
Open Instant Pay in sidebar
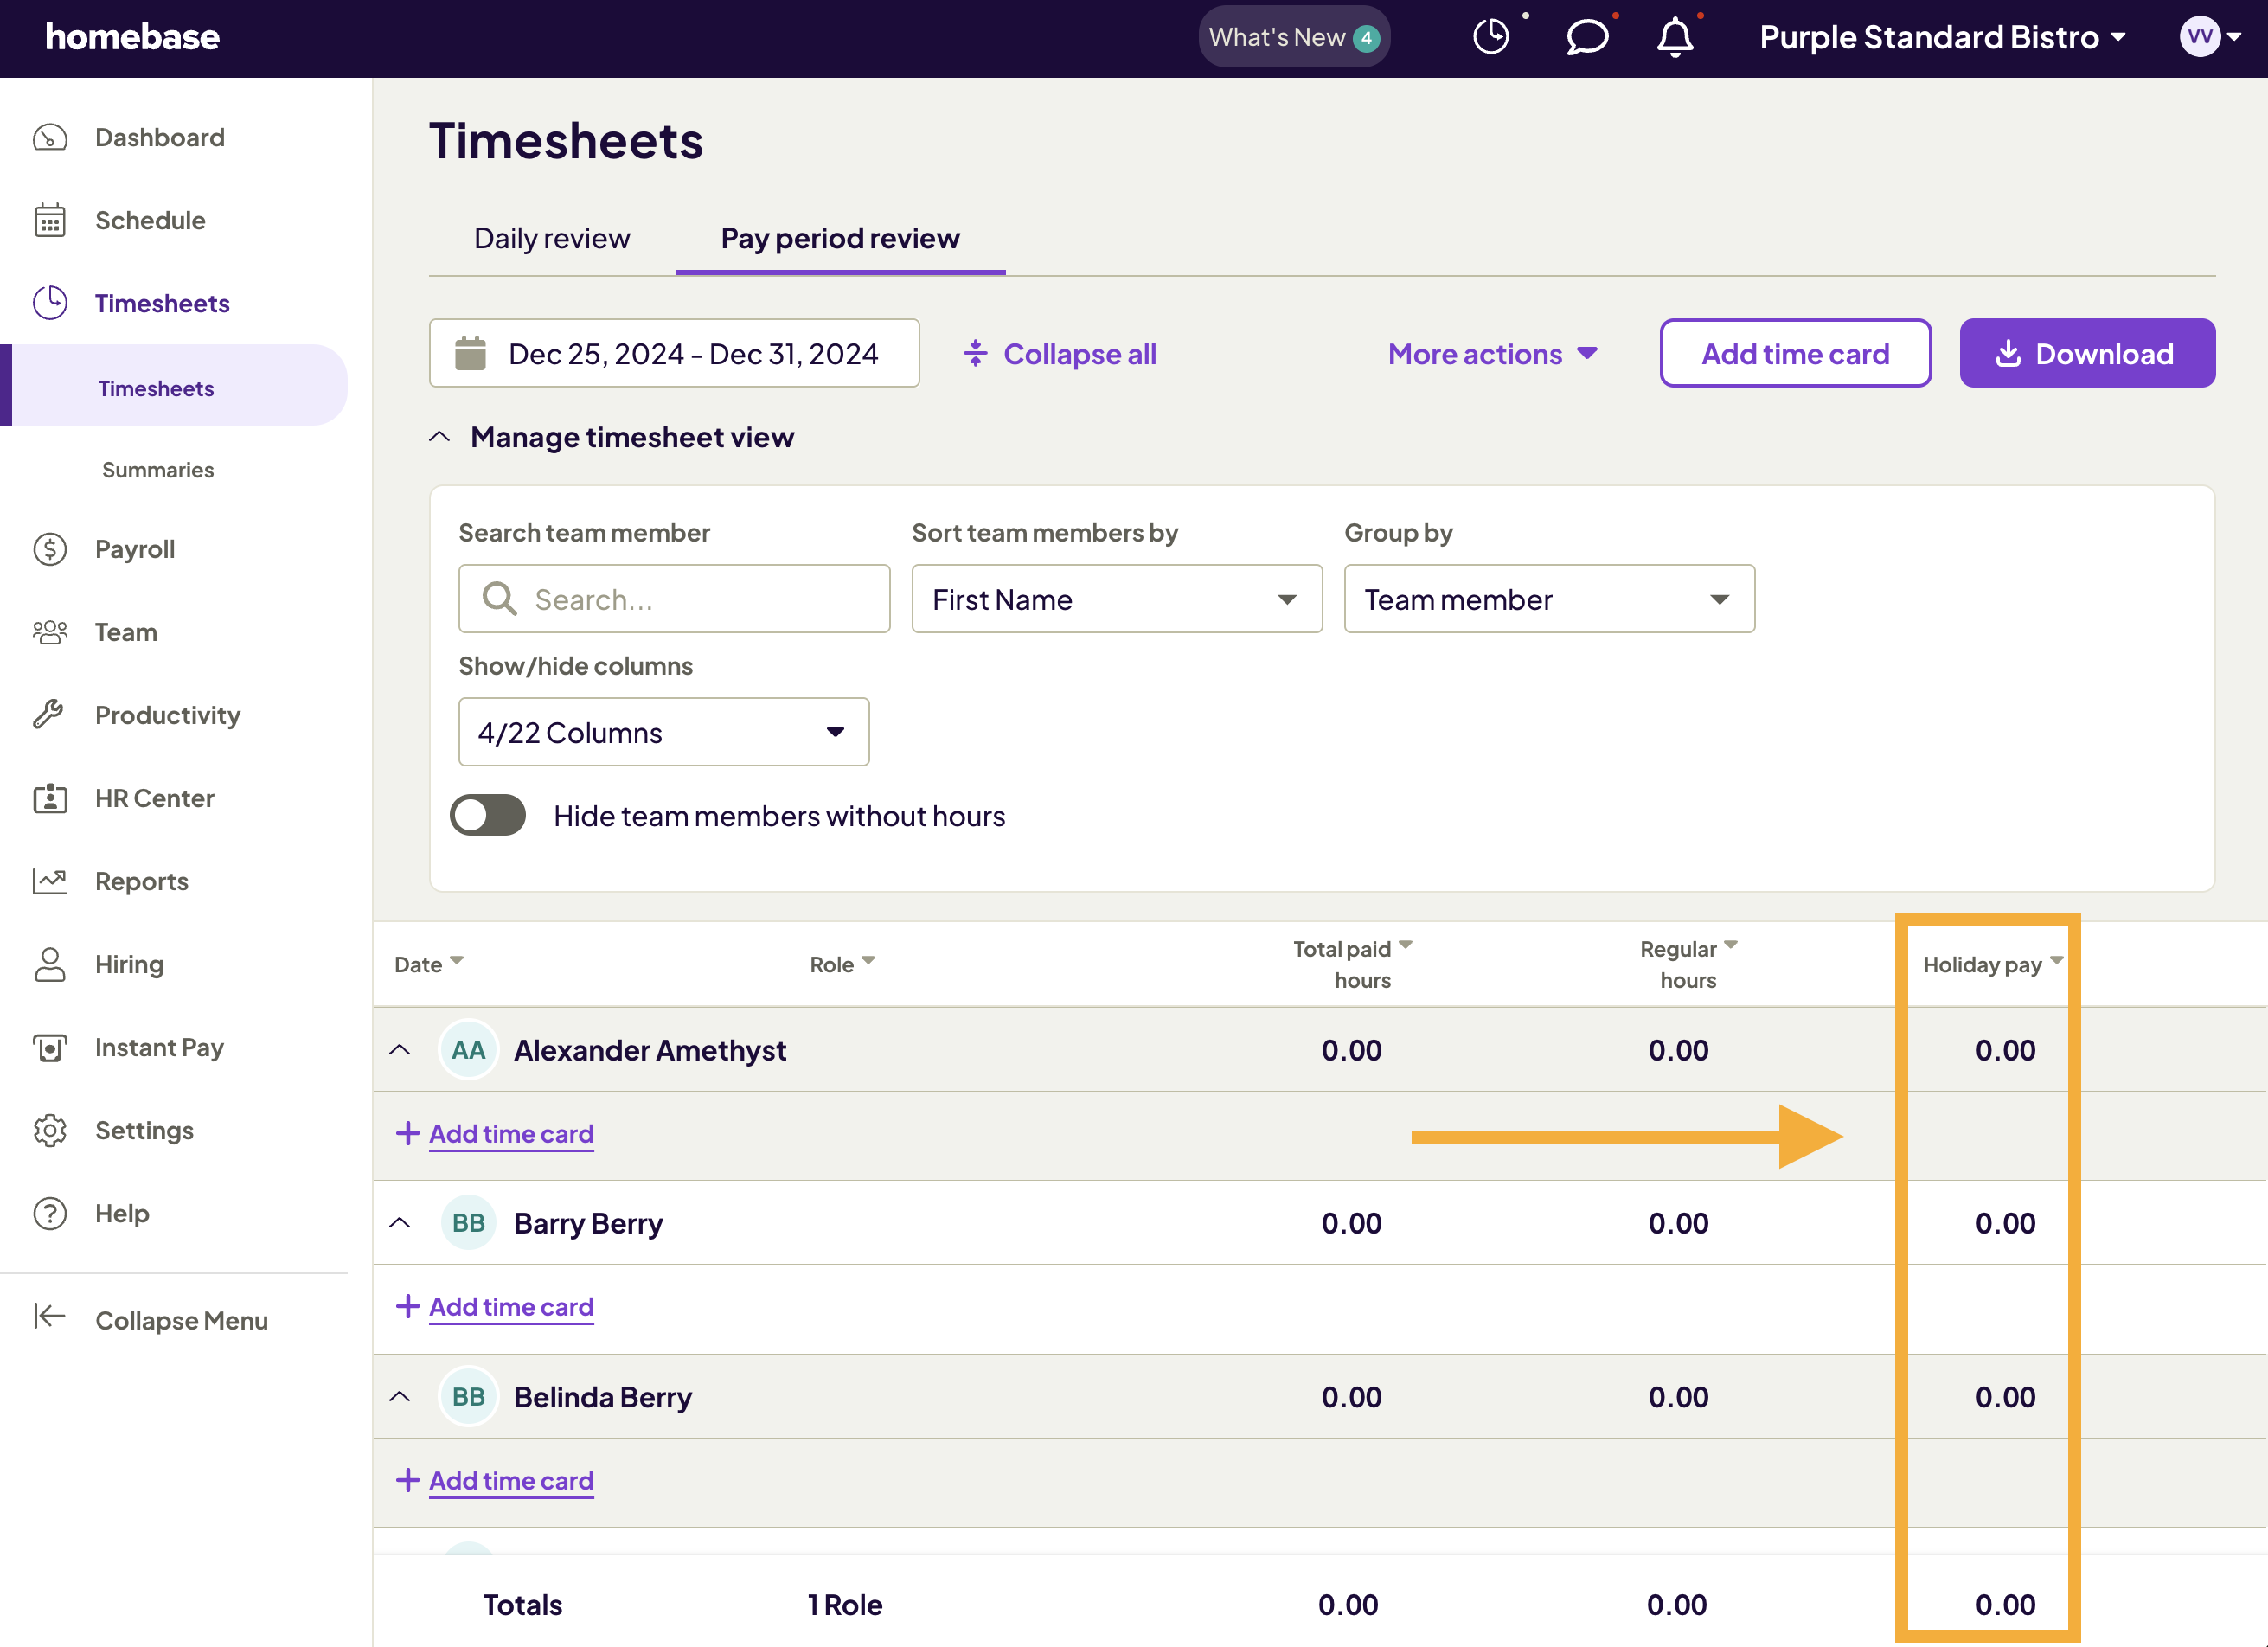point(159,1047)
